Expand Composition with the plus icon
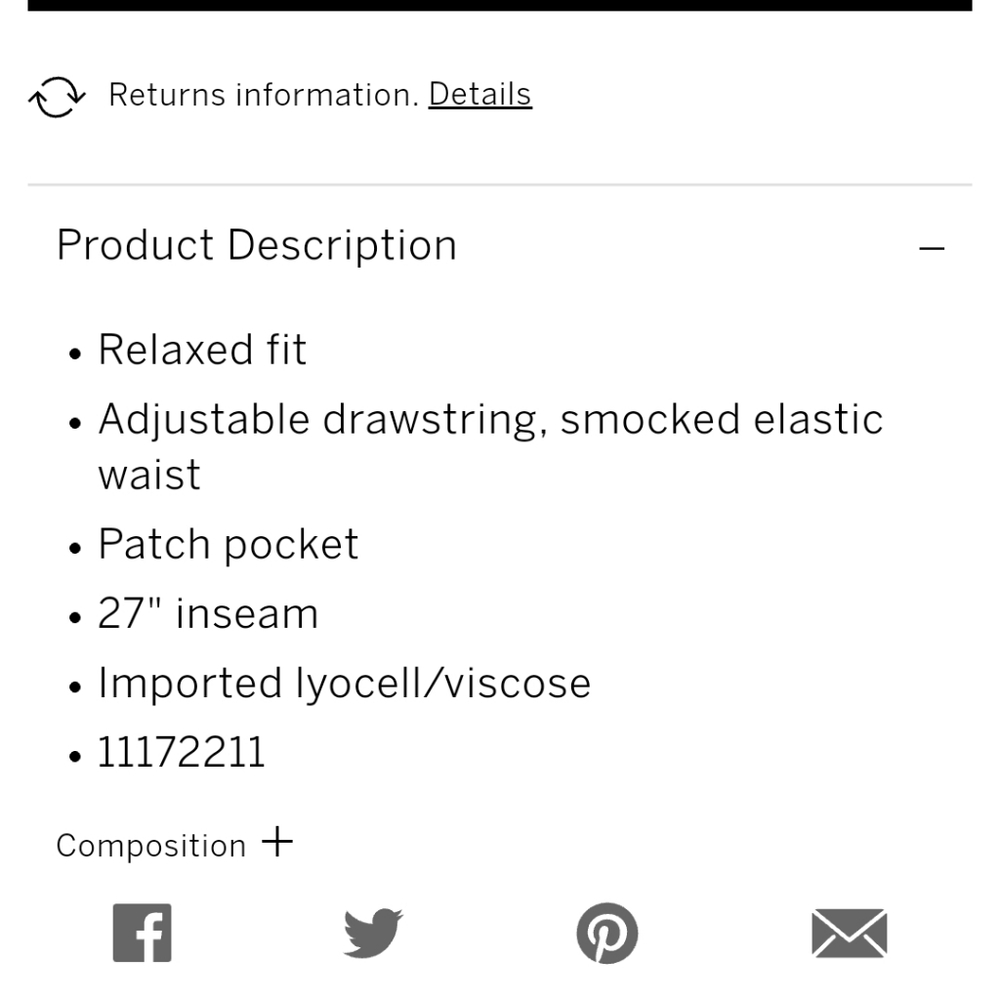Image resolution: width=1000 pixels, height=1000 pixels. [x=277, y=842]
